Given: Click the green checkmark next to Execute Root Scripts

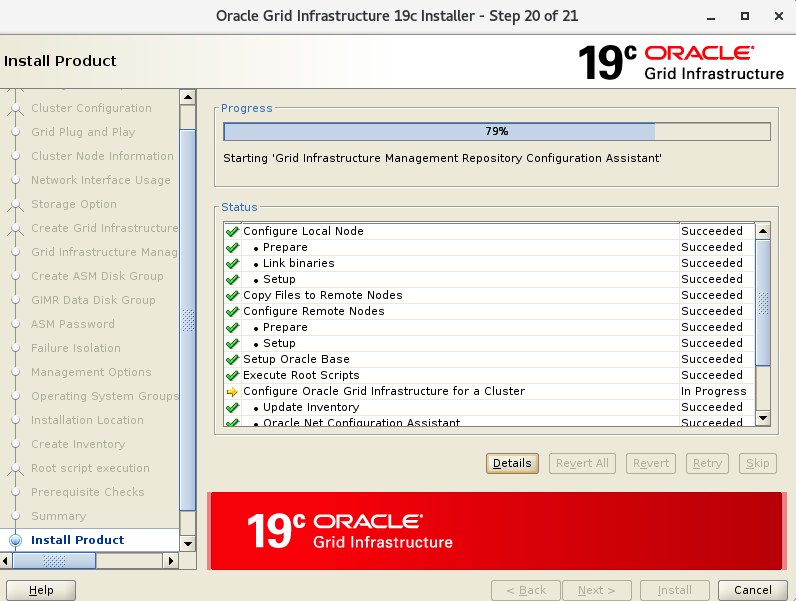Looking at the screenshot, I should [x=232, y=375].
